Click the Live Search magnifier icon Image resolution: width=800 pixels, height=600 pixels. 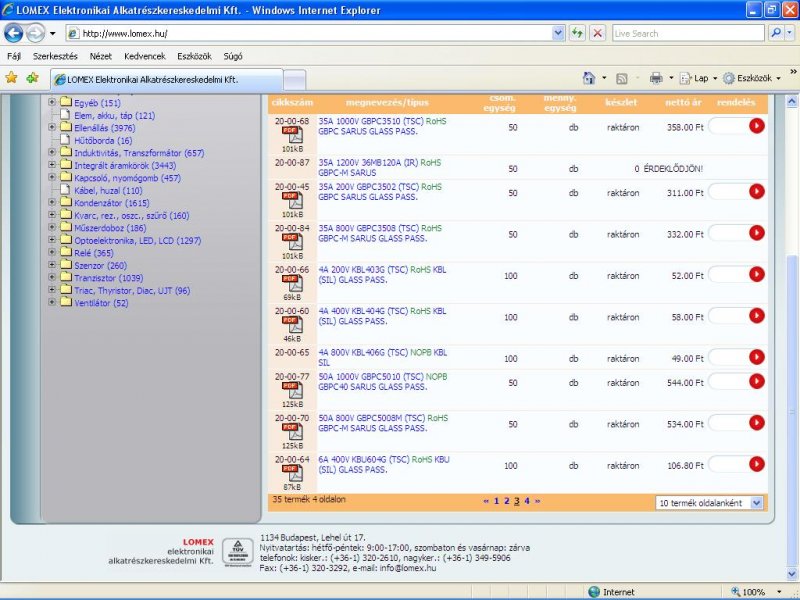pyautogui.click(x=776, y=34)
